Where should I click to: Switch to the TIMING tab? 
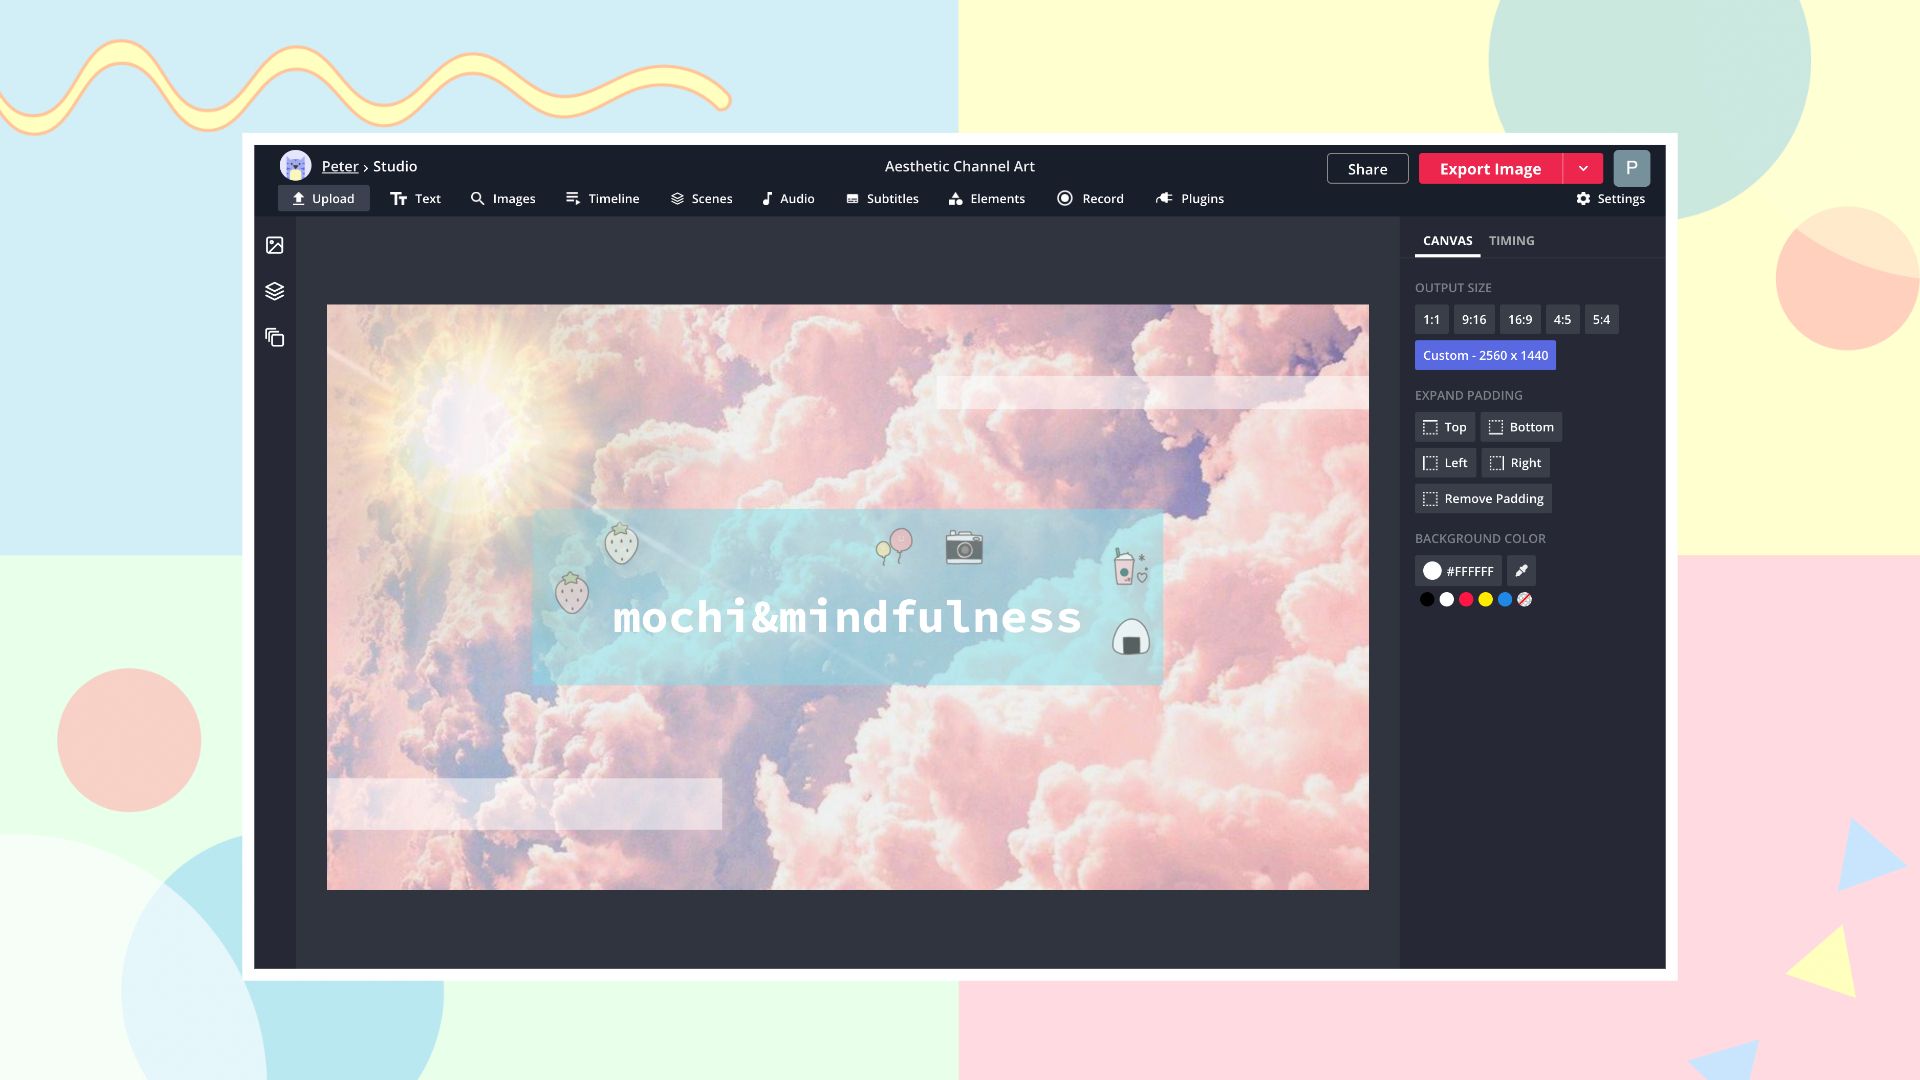pyautogui.click(x=1511, y=240)
